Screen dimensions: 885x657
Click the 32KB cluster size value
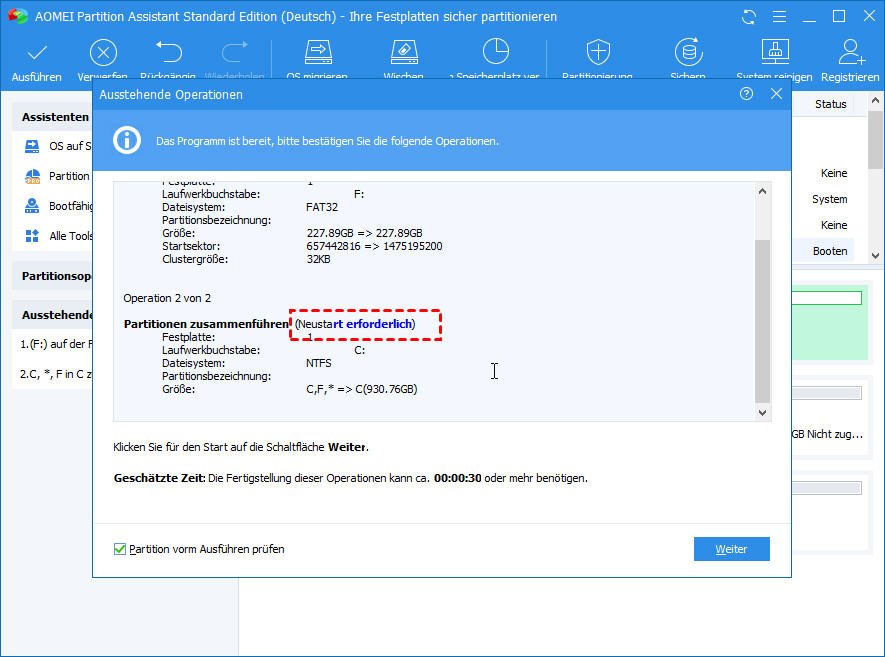(x=318, y=259)
